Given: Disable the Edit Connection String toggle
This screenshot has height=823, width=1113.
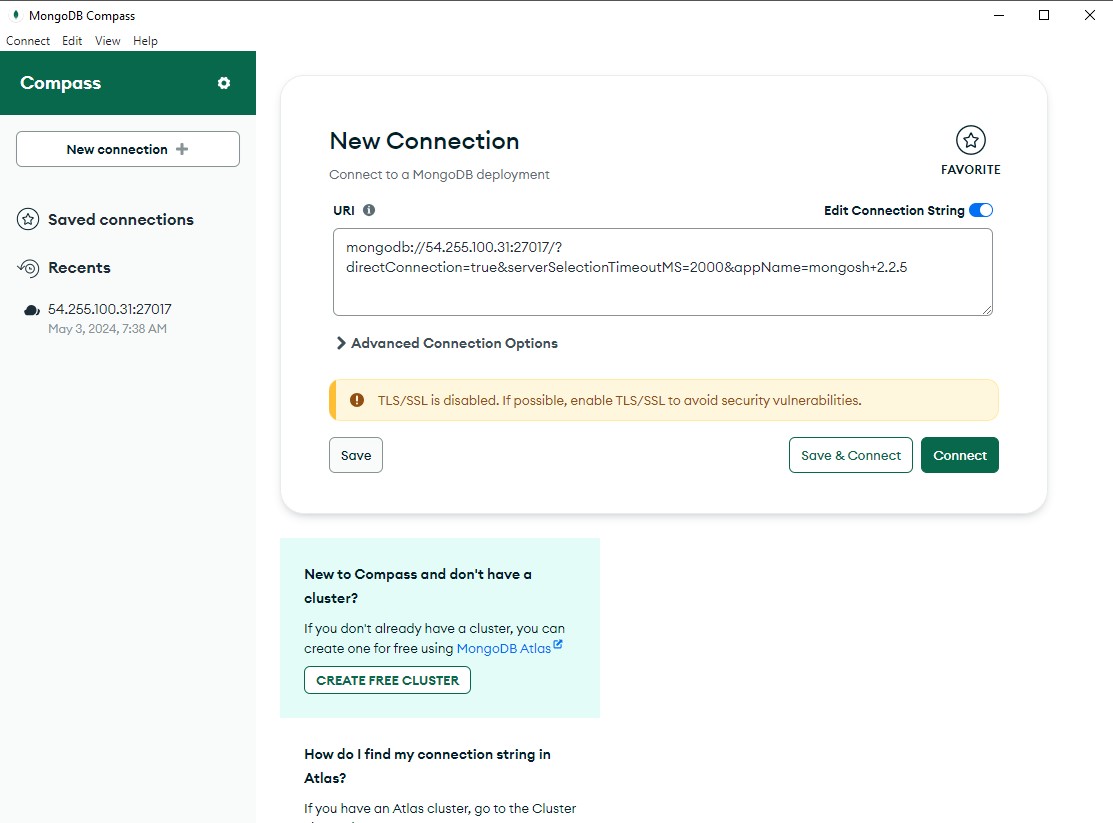Looking at the screenshot, I should pyautogui.click(x=981, y=210).
